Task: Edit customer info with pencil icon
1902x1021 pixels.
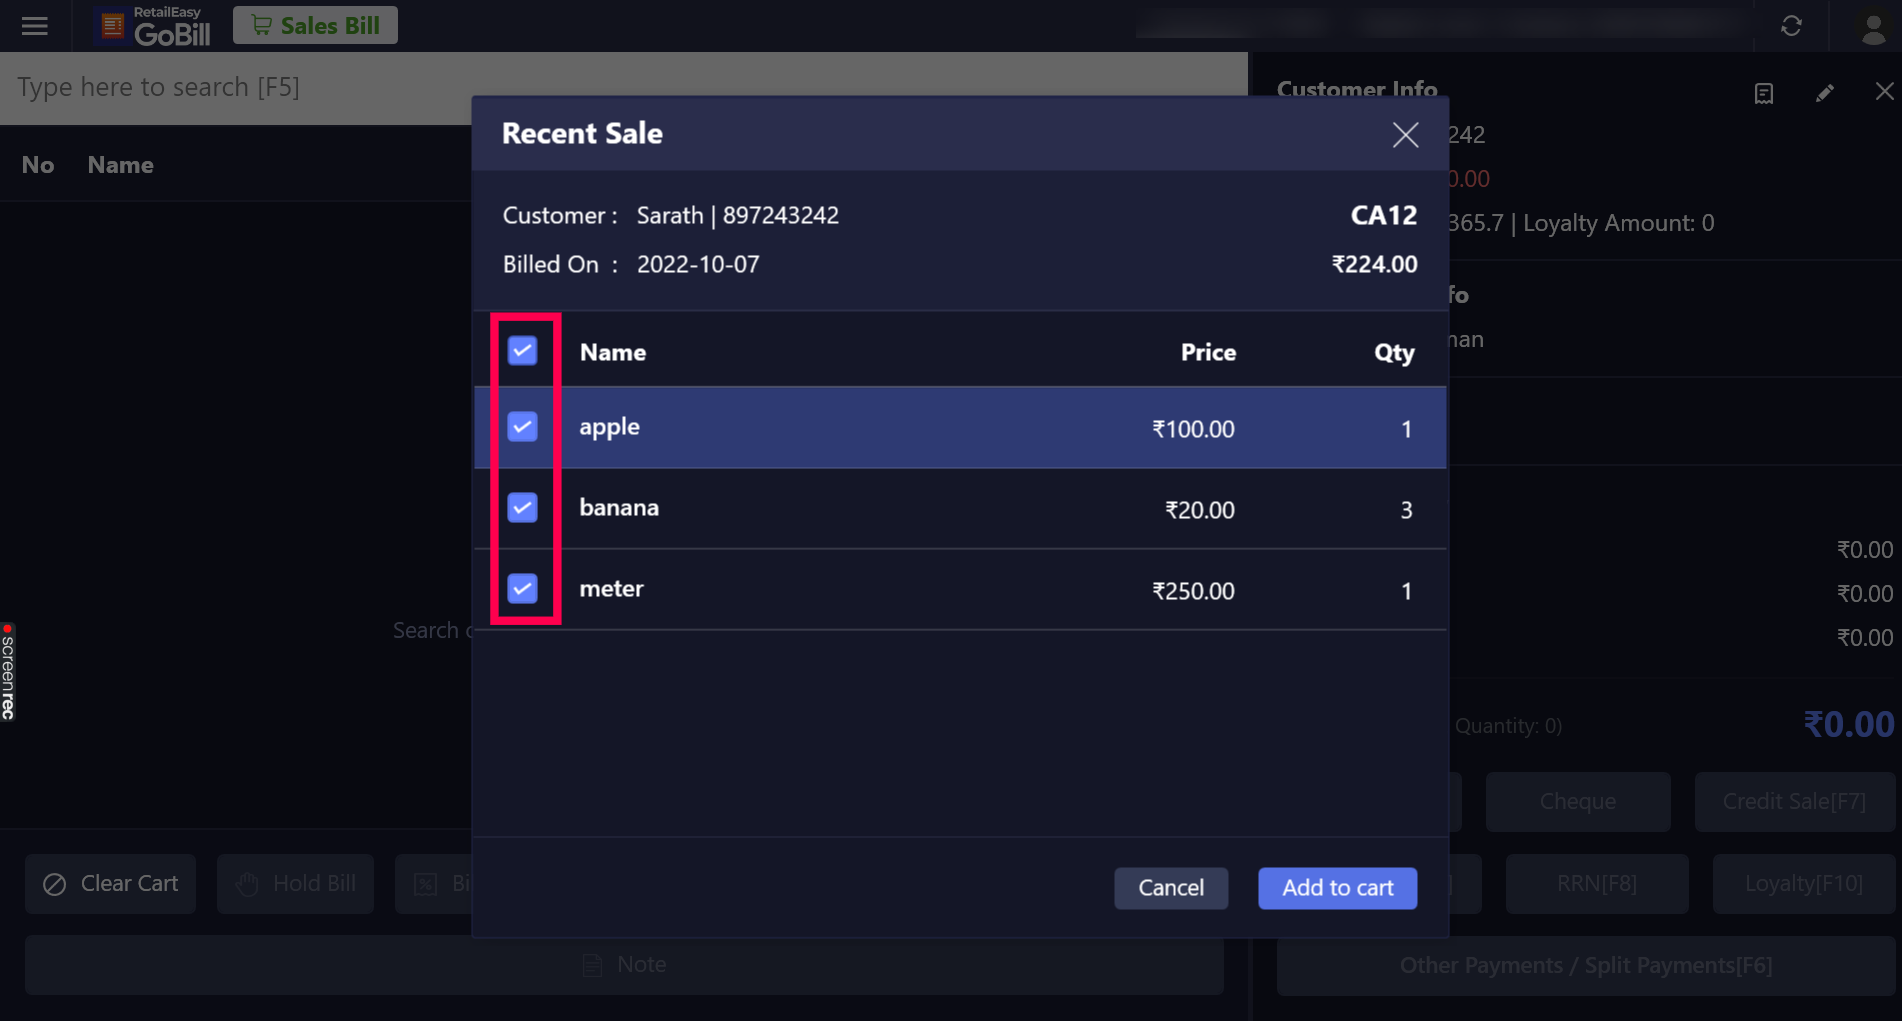Action: point(1825,93)
